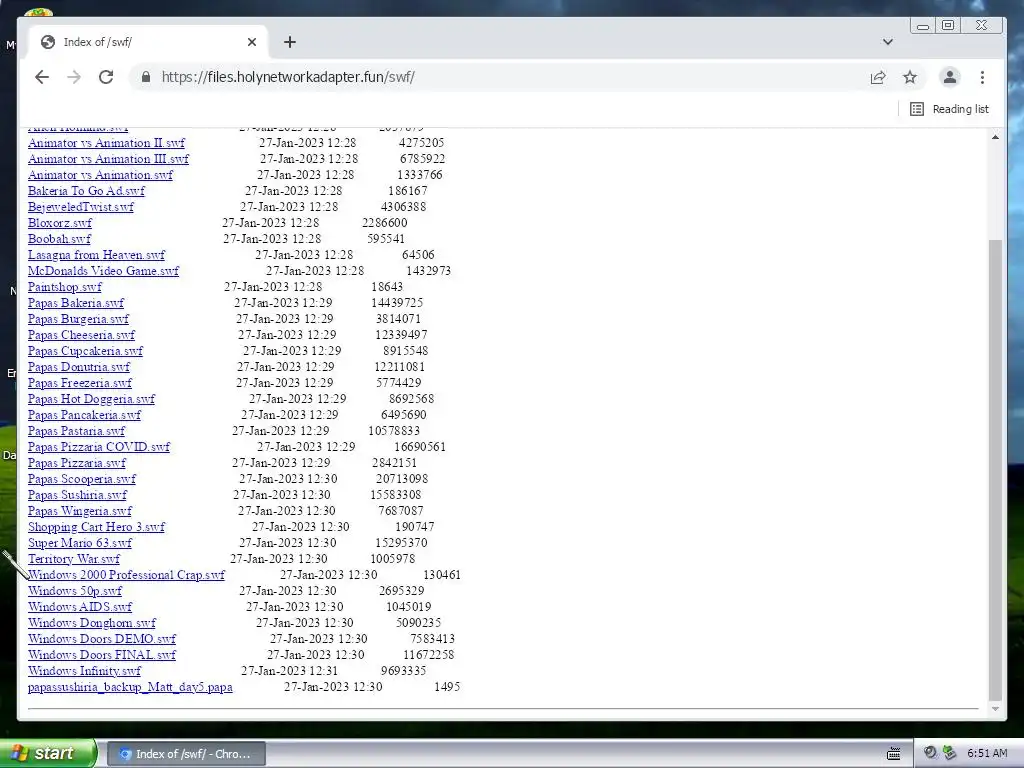Click the page scrollbar down arrow
The image size is (1024, 768).
(x=995, y=709)
